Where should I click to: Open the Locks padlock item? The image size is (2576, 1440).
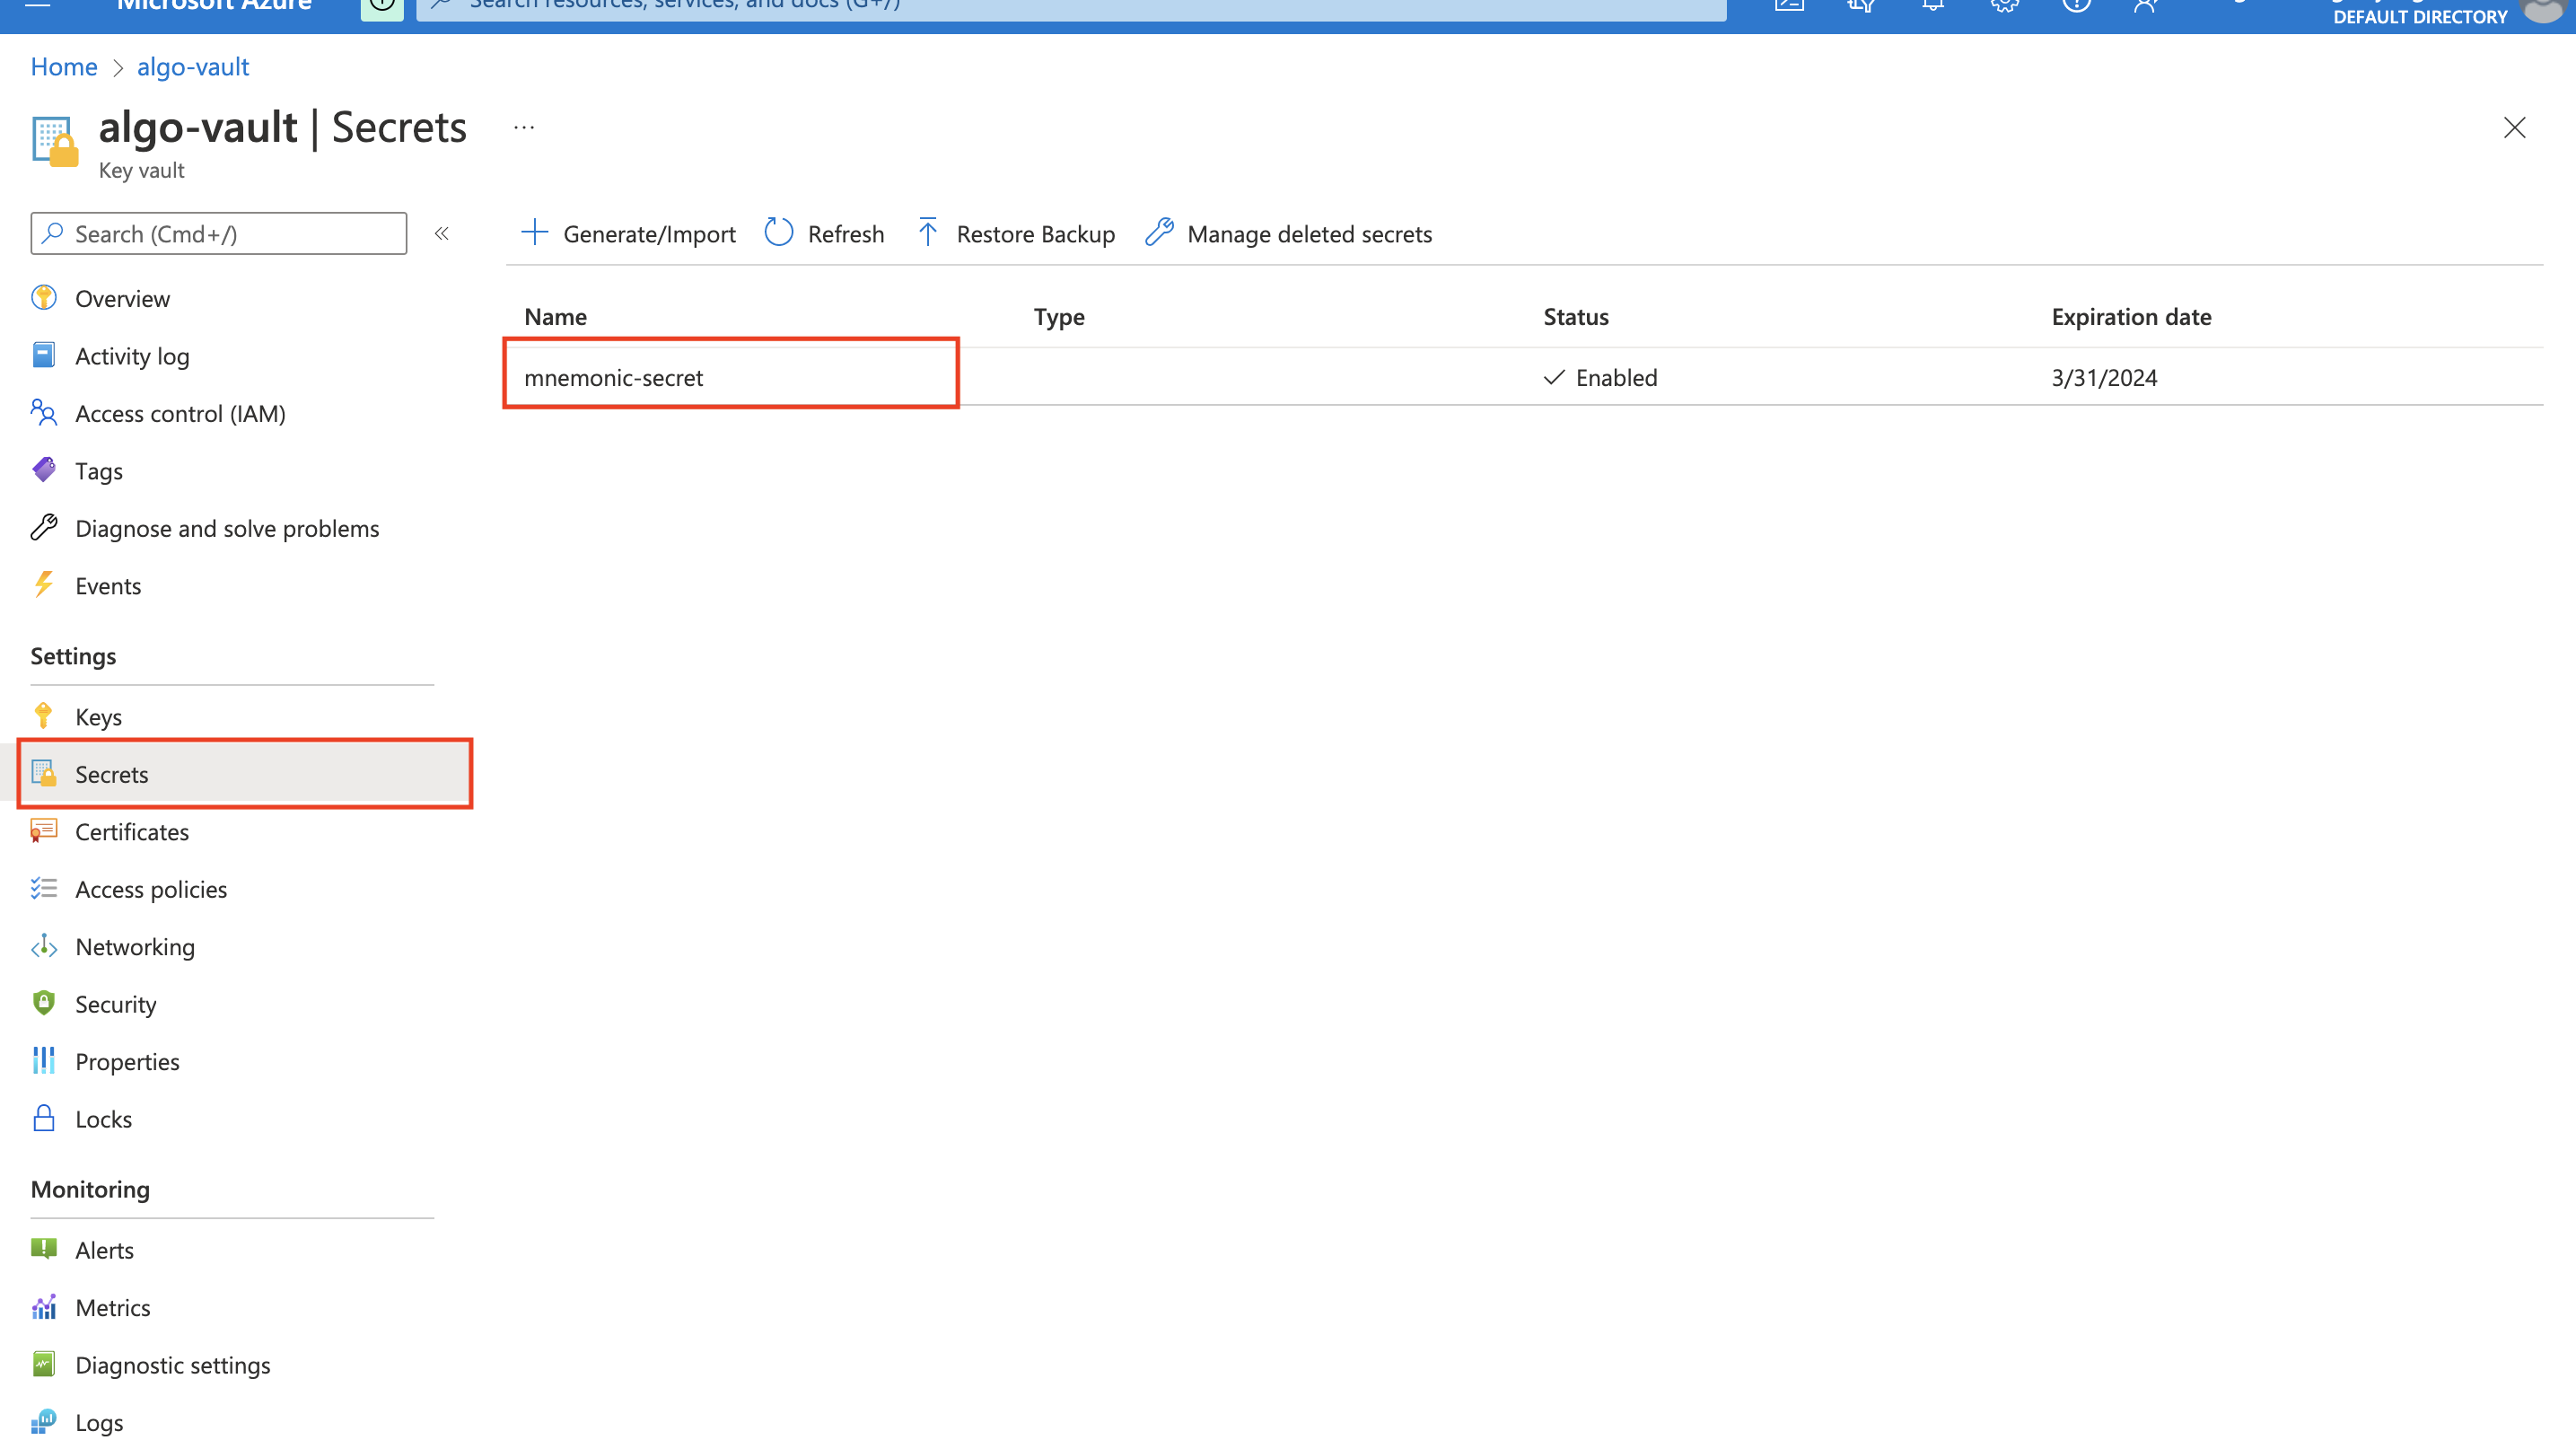pyautogui.click(x=43, y=1118)
